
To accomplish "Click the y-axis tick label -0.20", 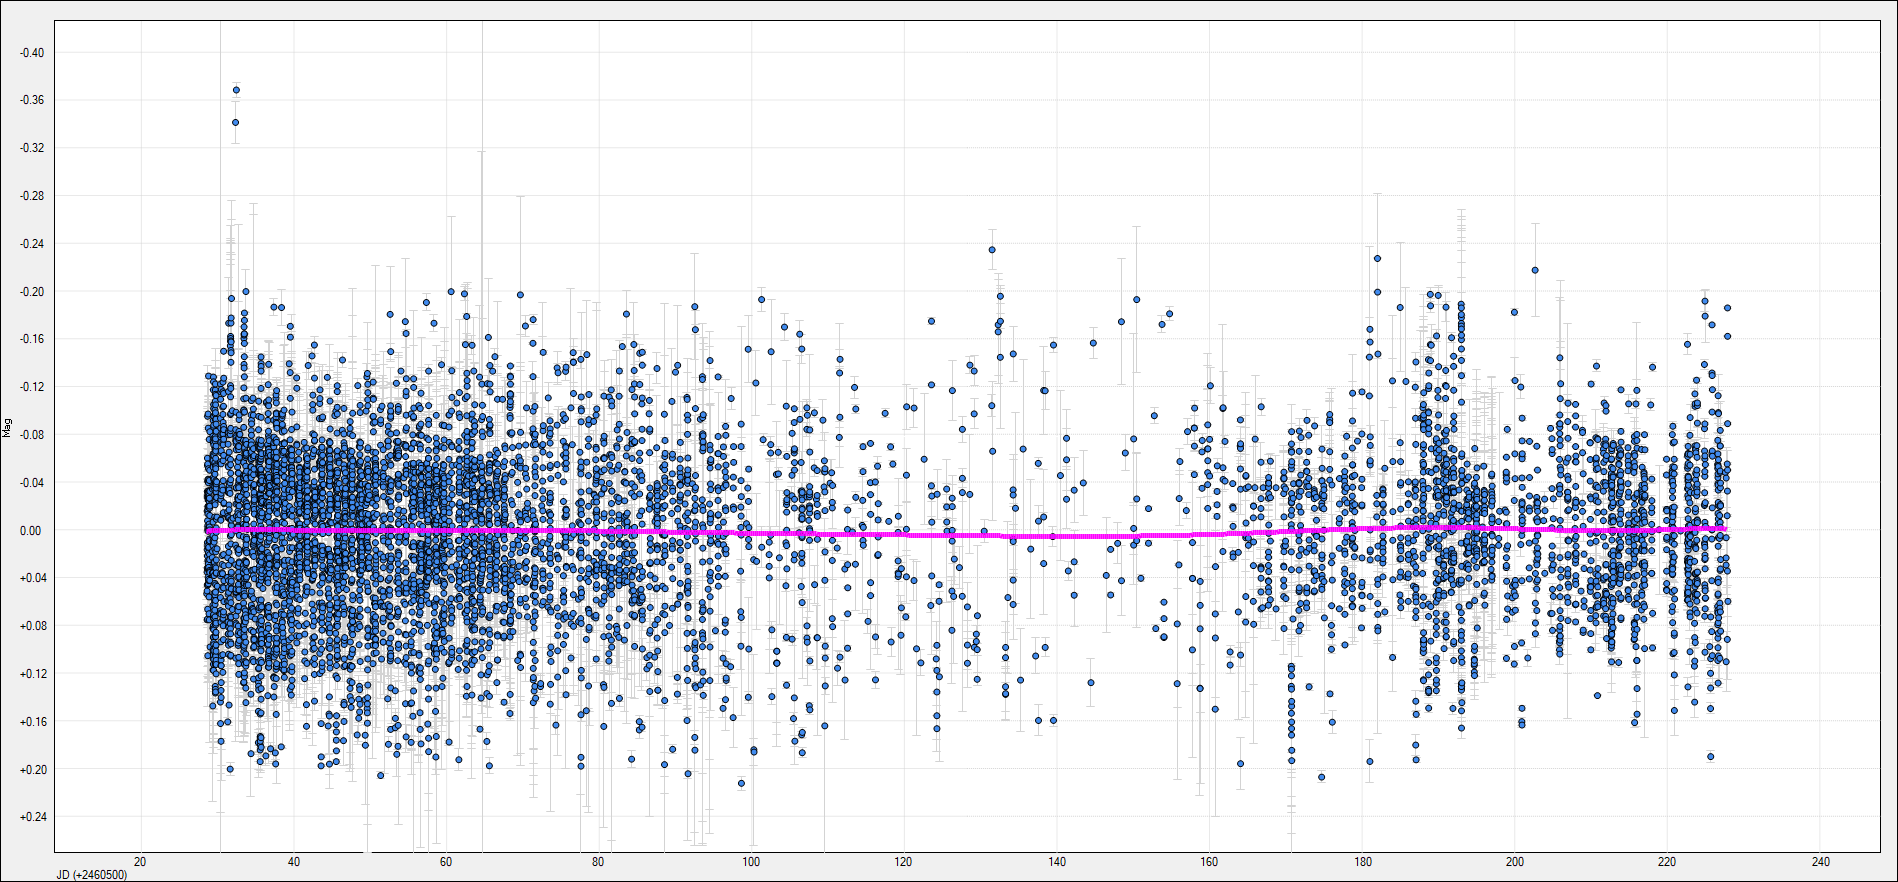I will coord(33,292).
